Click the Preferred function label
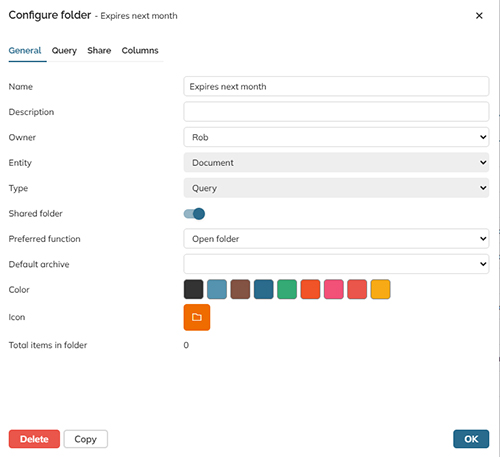This screenshot has width=500, height=457. point(44,239)
